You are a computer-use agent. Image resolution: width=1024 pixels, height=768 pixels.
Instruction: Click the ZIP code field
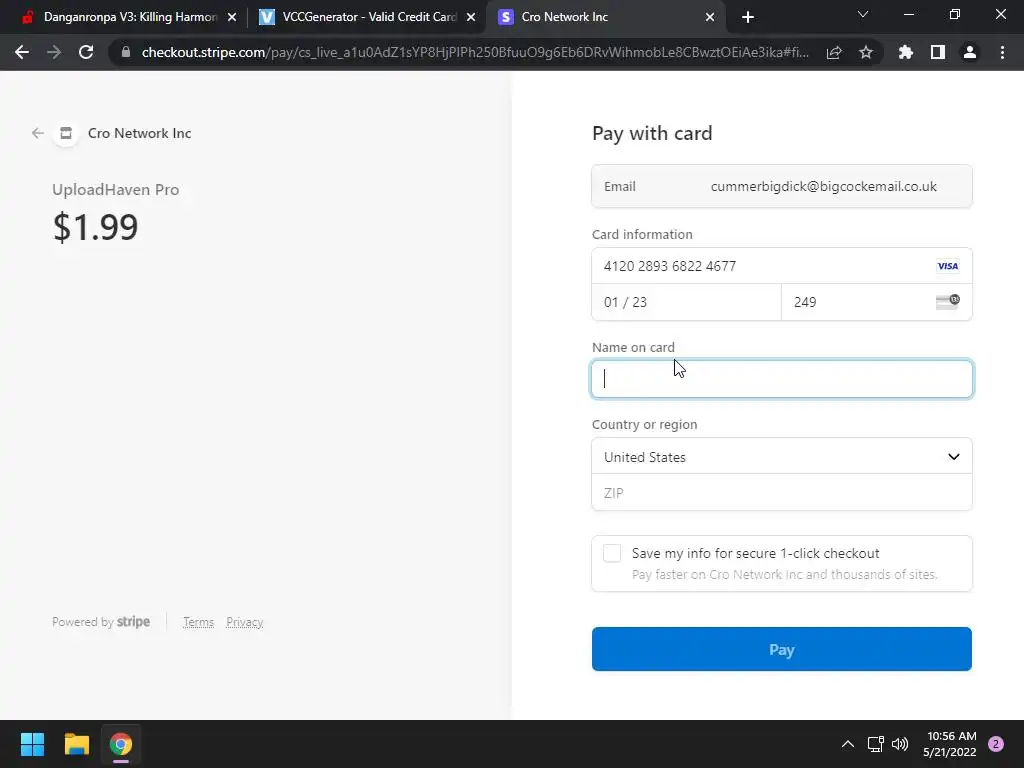pyautogui.click(x=782, y=492)
